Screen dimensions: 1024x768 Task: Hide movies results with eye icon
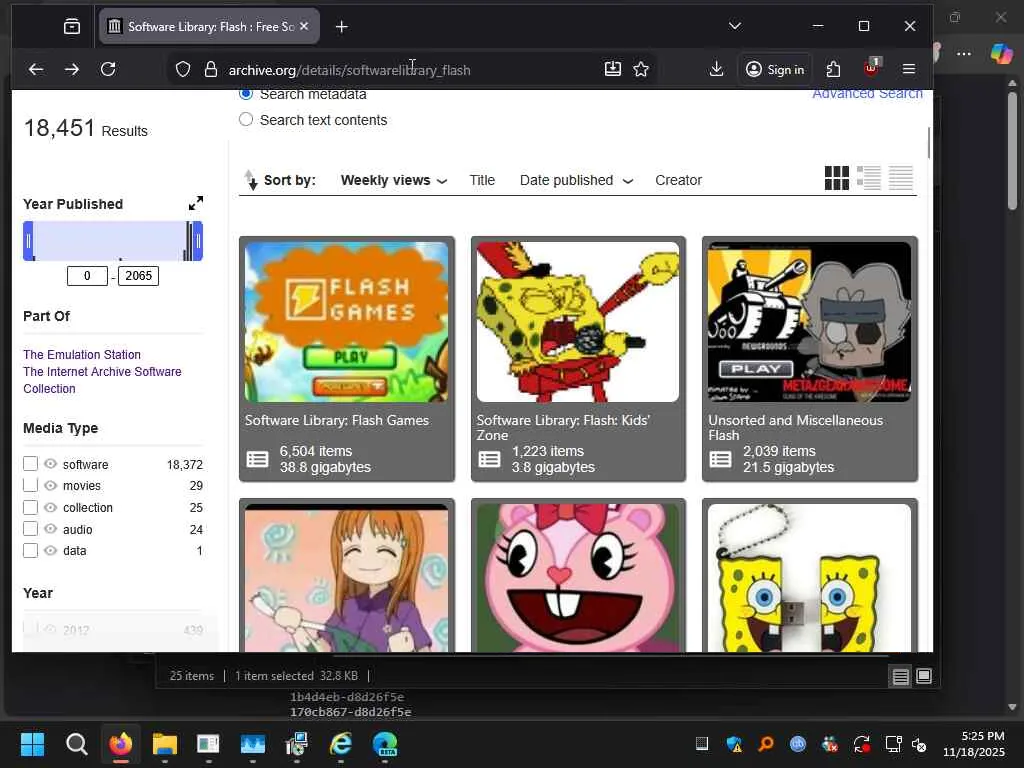click(50, 485)
